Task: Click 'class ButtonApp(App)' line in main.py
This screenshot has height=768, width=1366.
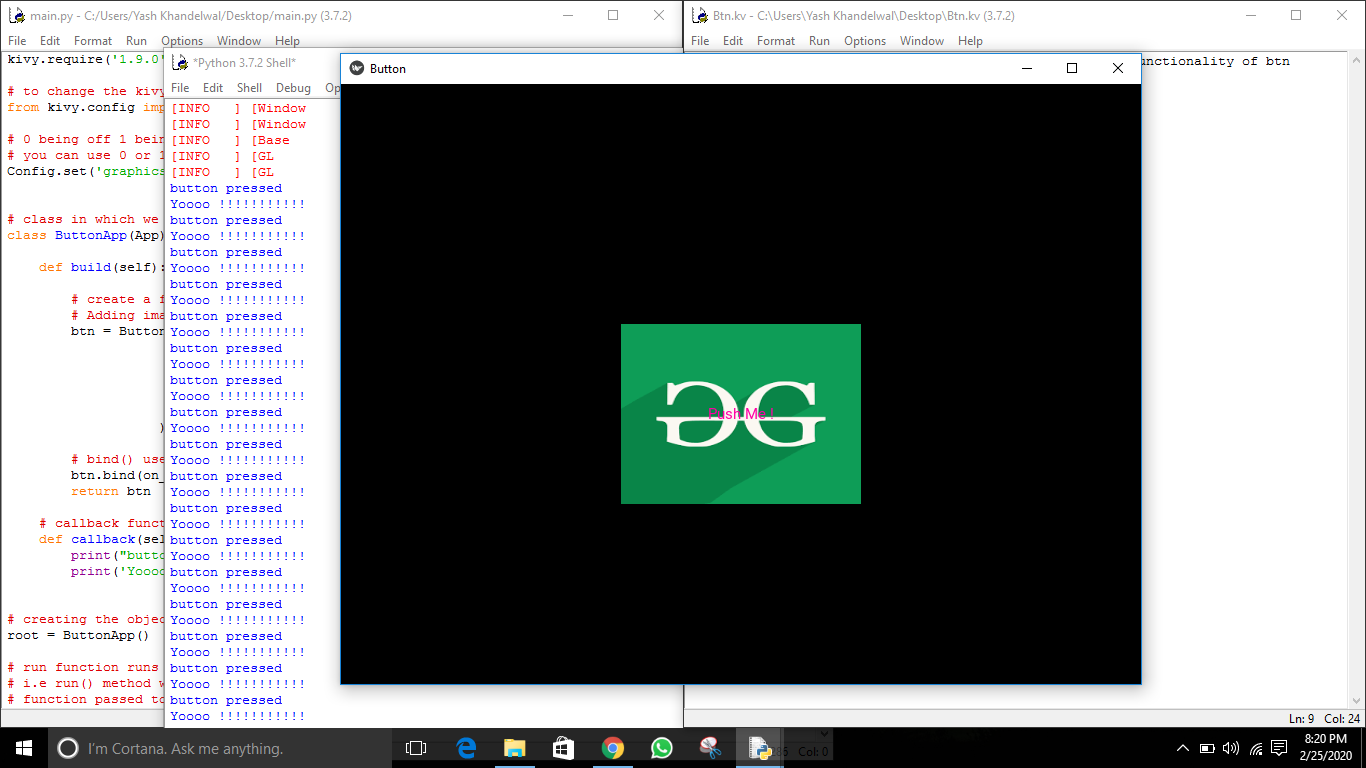Action: tap(86, 235)
